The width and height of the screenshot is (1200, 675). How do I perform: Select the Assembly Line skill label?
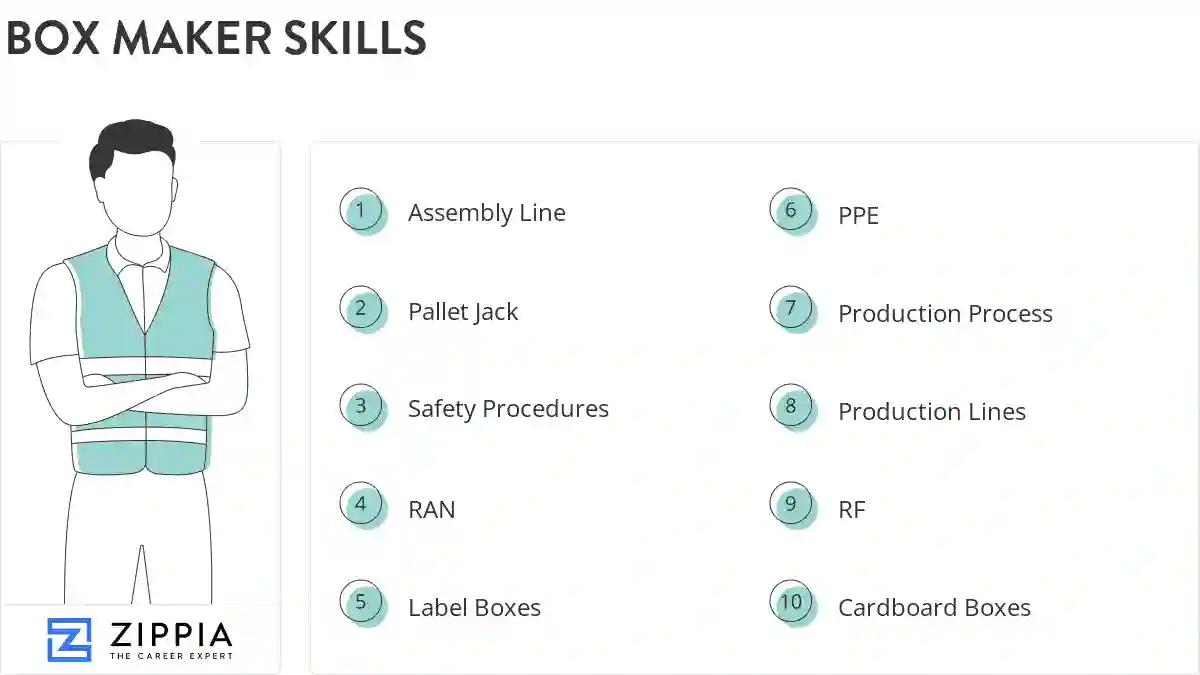click(x=487, y=213)
